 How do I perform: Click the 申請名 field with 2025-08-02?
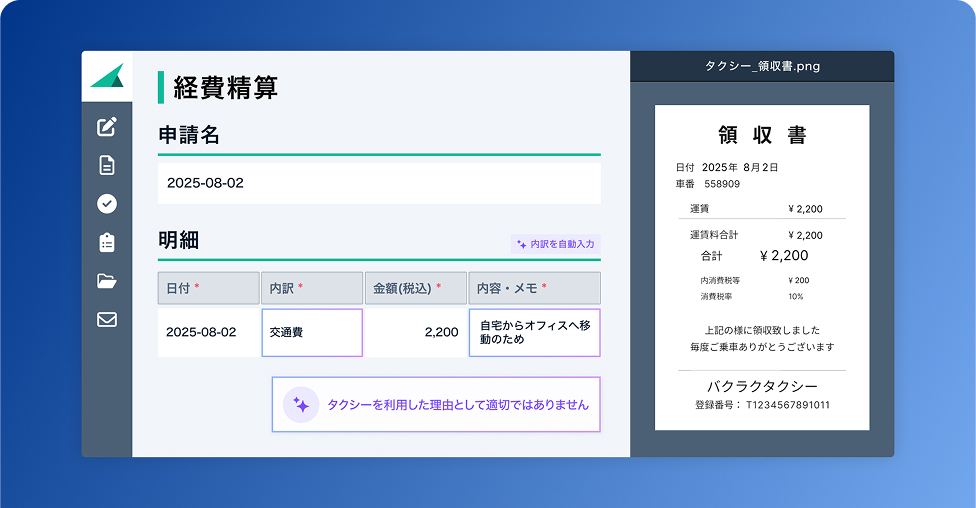click(379, 183)
